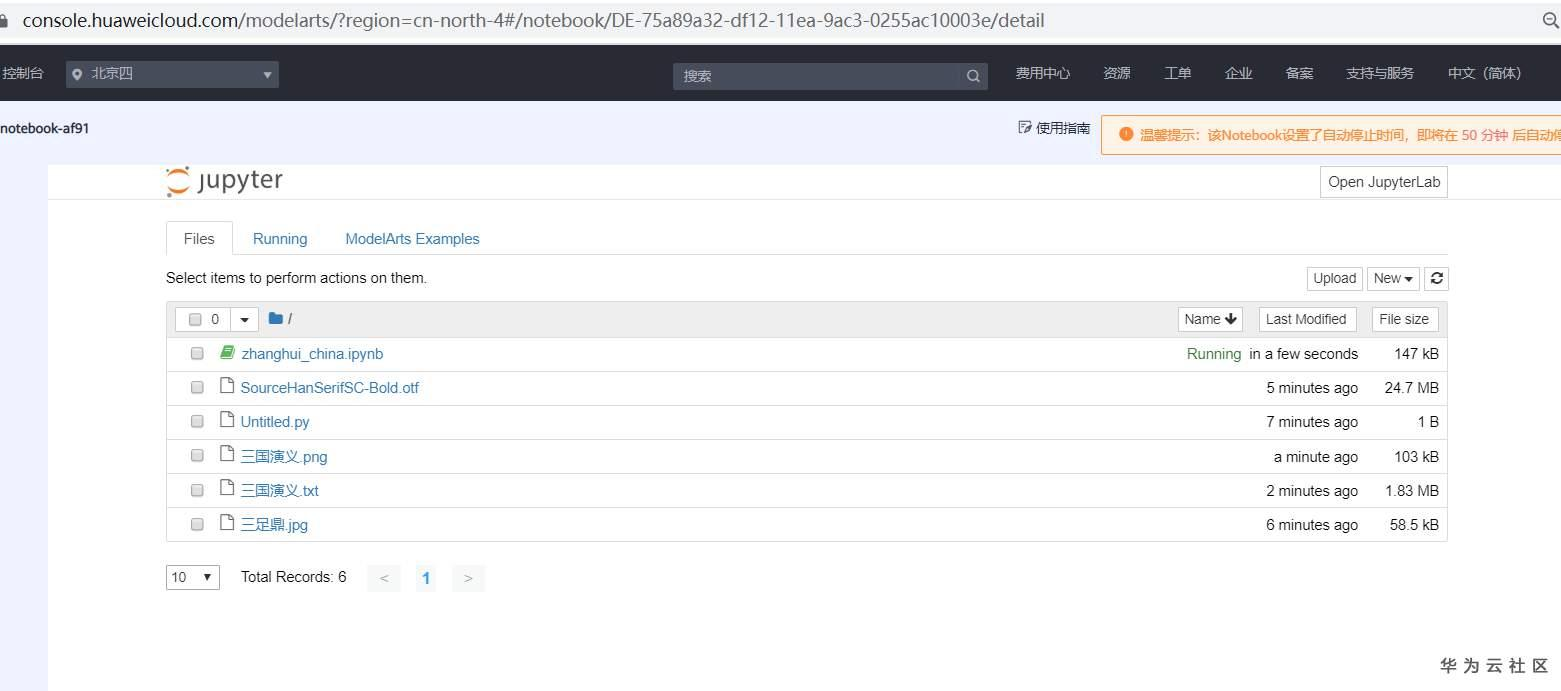Switch to the Running tab
1561x691 pixels.
280,238
